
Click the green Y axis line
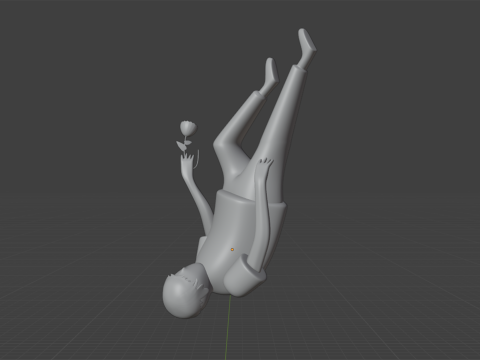[228, 327]
